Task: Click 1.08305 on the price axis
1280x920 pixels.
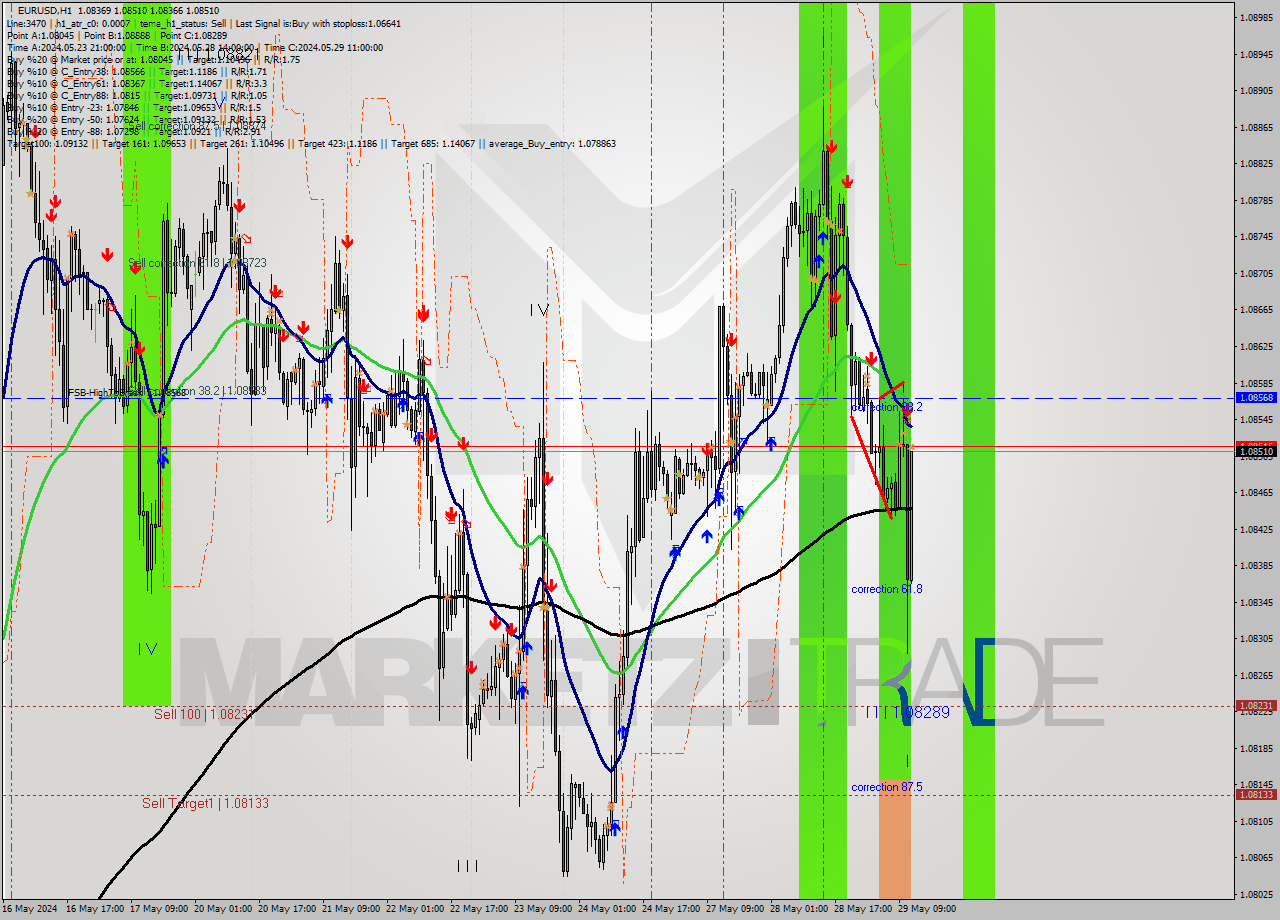Action: tap(1256, 638)
